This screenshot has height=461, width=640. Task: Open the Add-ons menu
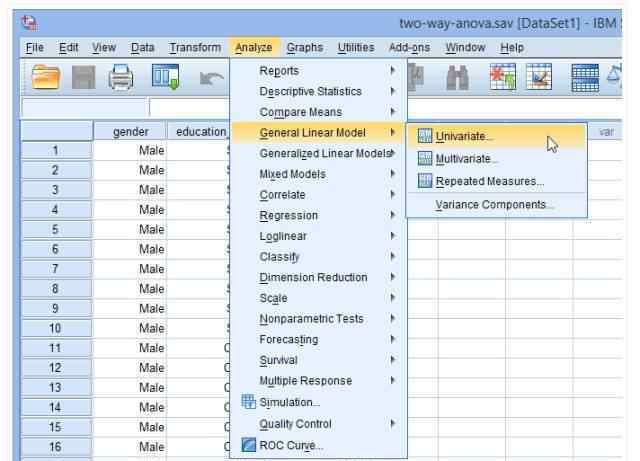409,47
